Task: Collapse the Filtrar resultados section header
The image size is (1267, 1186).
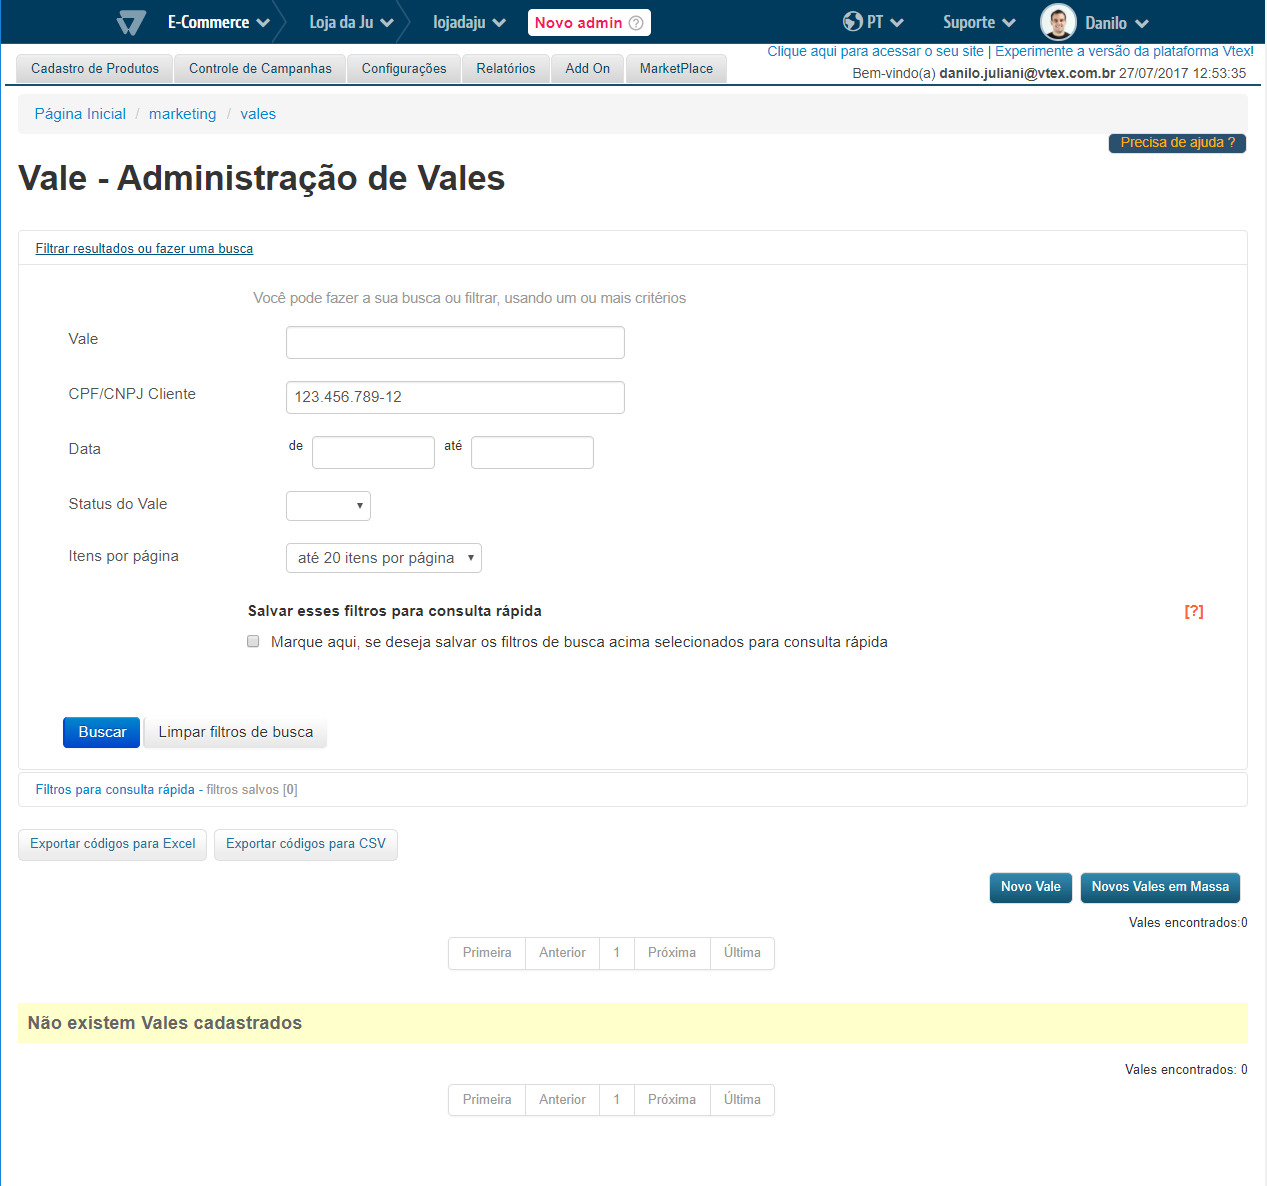Action: pyautogui.click(x=144, y=249)
